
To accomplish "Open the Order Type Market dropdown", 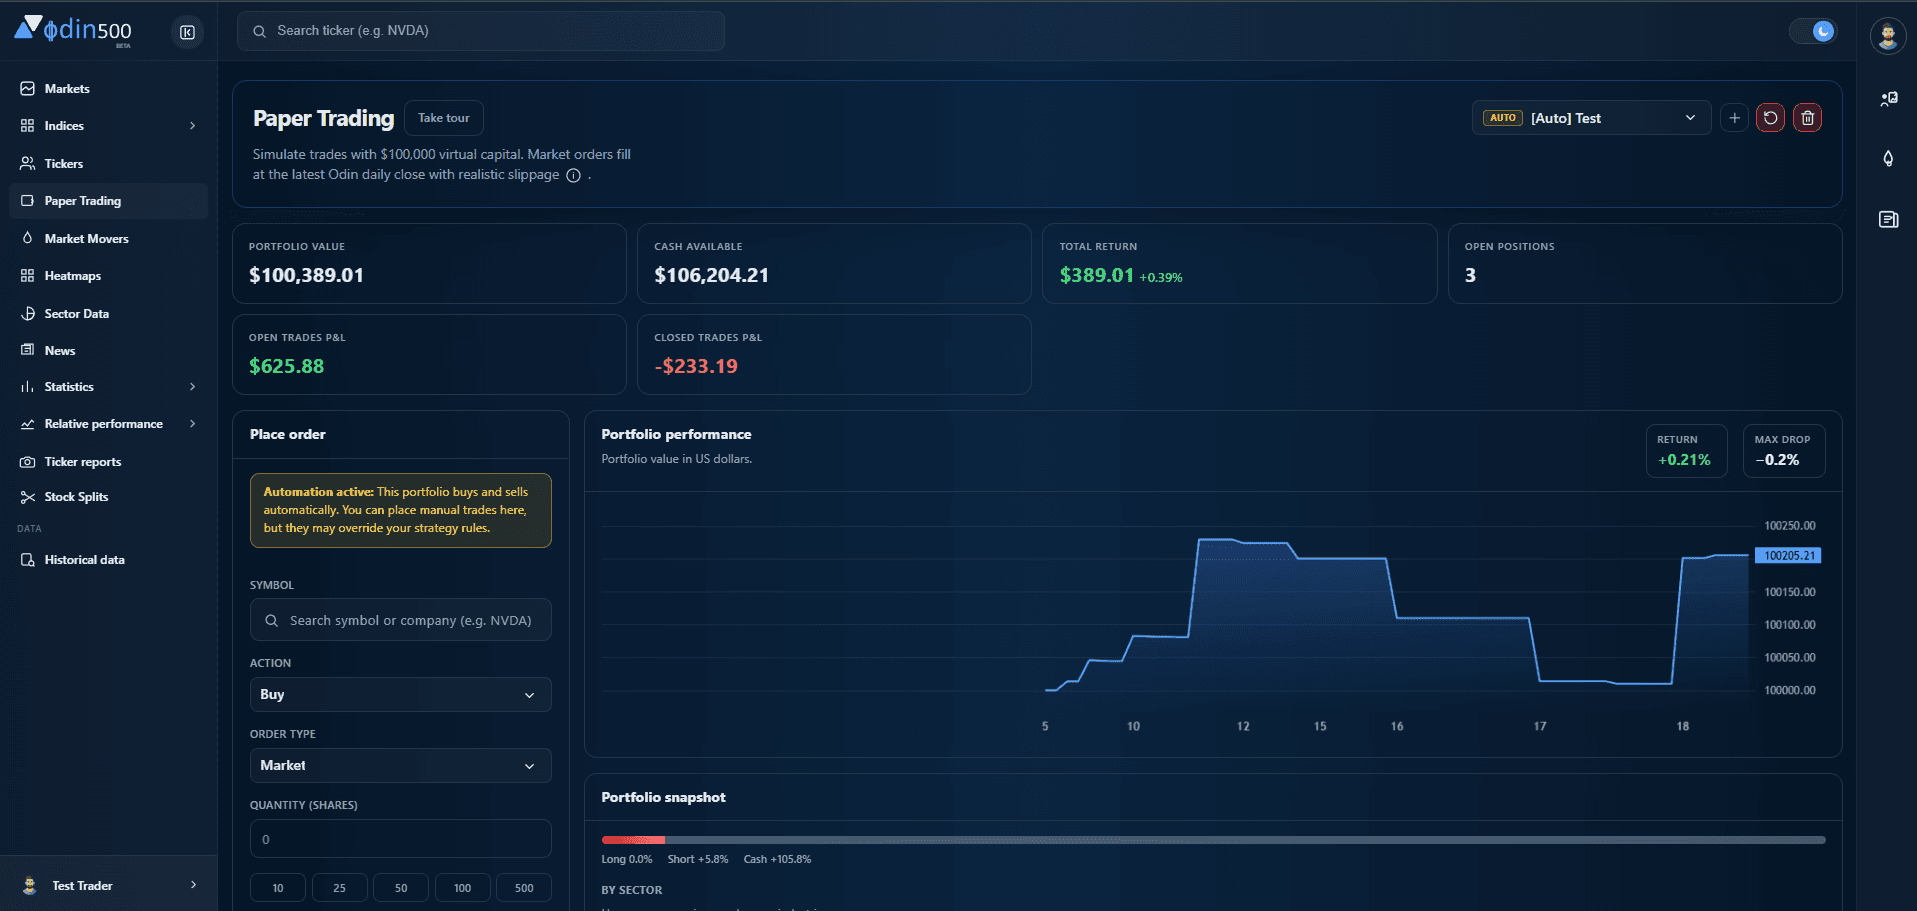I will click(400, 766).
